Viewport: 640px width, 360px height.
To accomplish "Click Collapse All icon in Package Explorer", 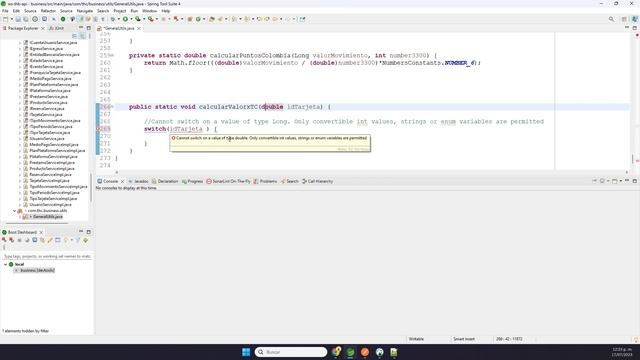I will (74, 36).
